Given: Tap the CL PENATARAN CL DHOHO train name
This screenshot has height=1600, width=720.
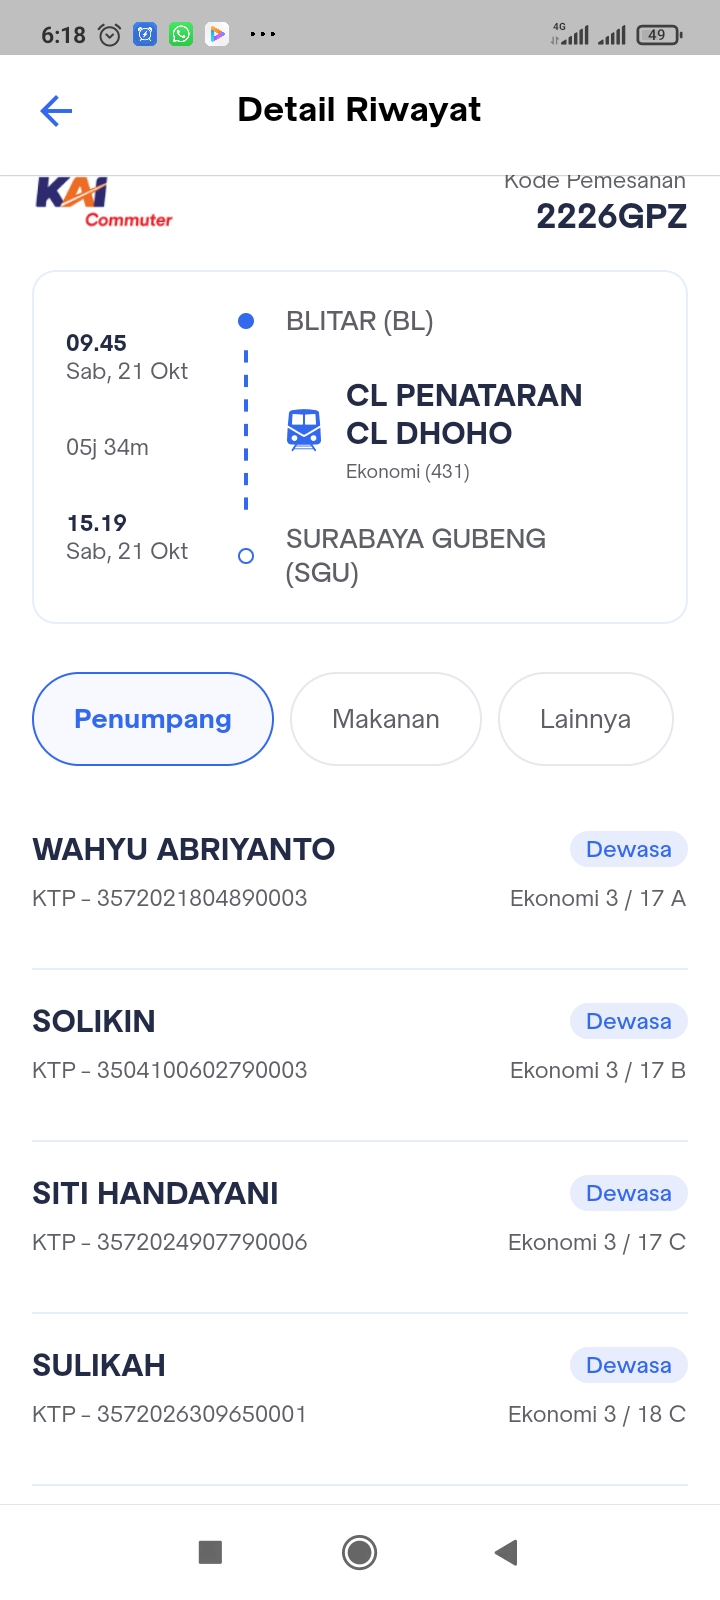Looking at the screenshot, I should 464,414.
